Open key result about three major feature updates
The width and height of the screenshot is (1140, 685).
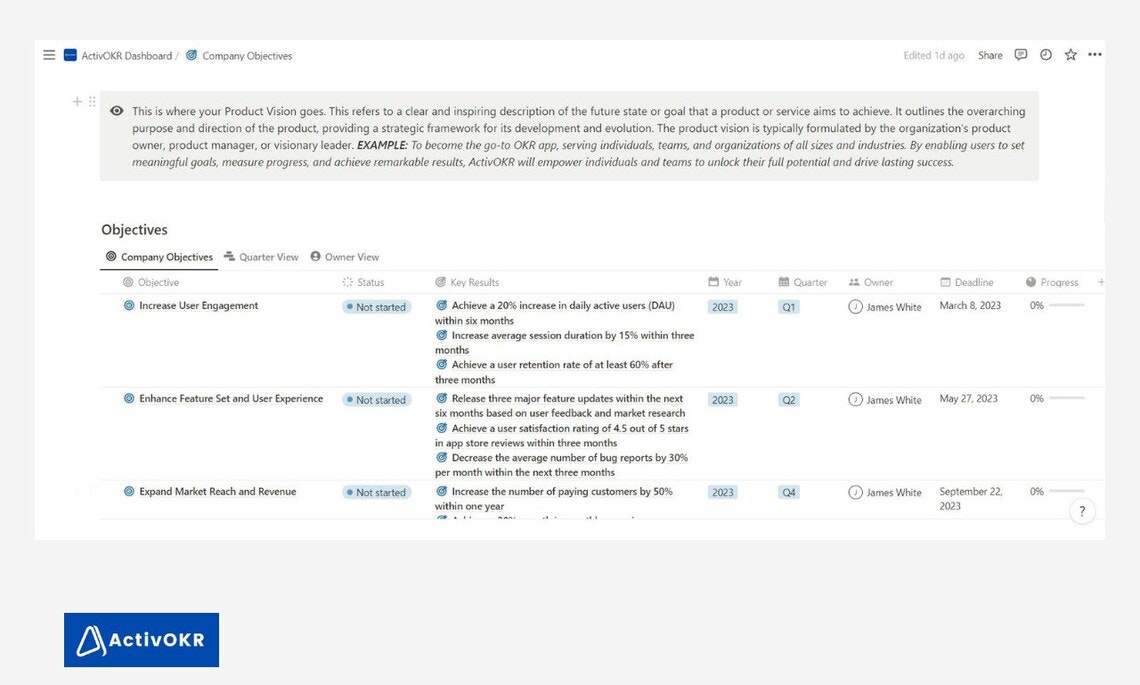tap(560, 406)
